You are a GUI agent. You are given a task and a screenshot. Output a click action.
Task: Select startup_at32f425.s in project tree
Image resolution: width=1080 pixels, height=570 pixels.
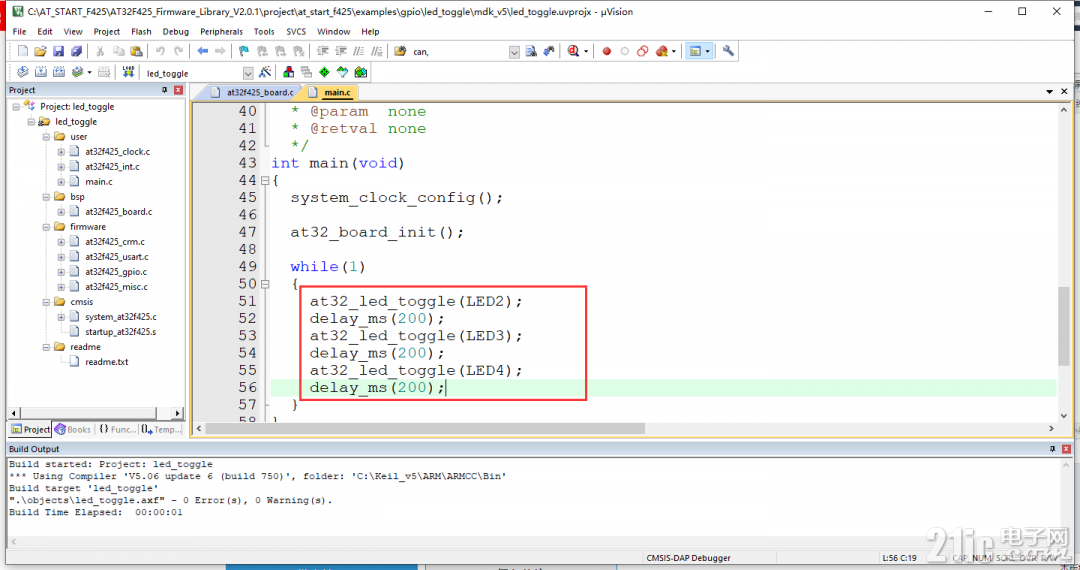[121, 332]
